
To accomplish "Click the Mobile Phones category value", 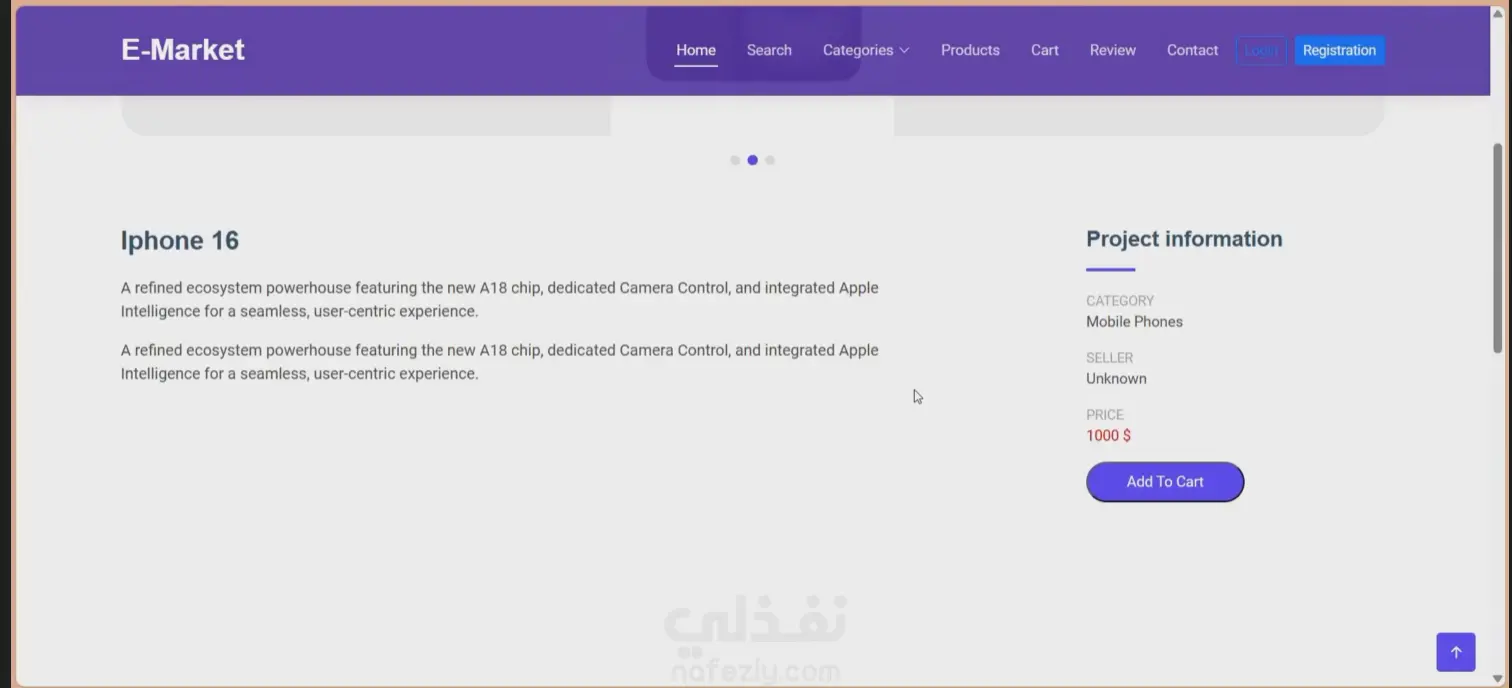I will click(1134, 322).
